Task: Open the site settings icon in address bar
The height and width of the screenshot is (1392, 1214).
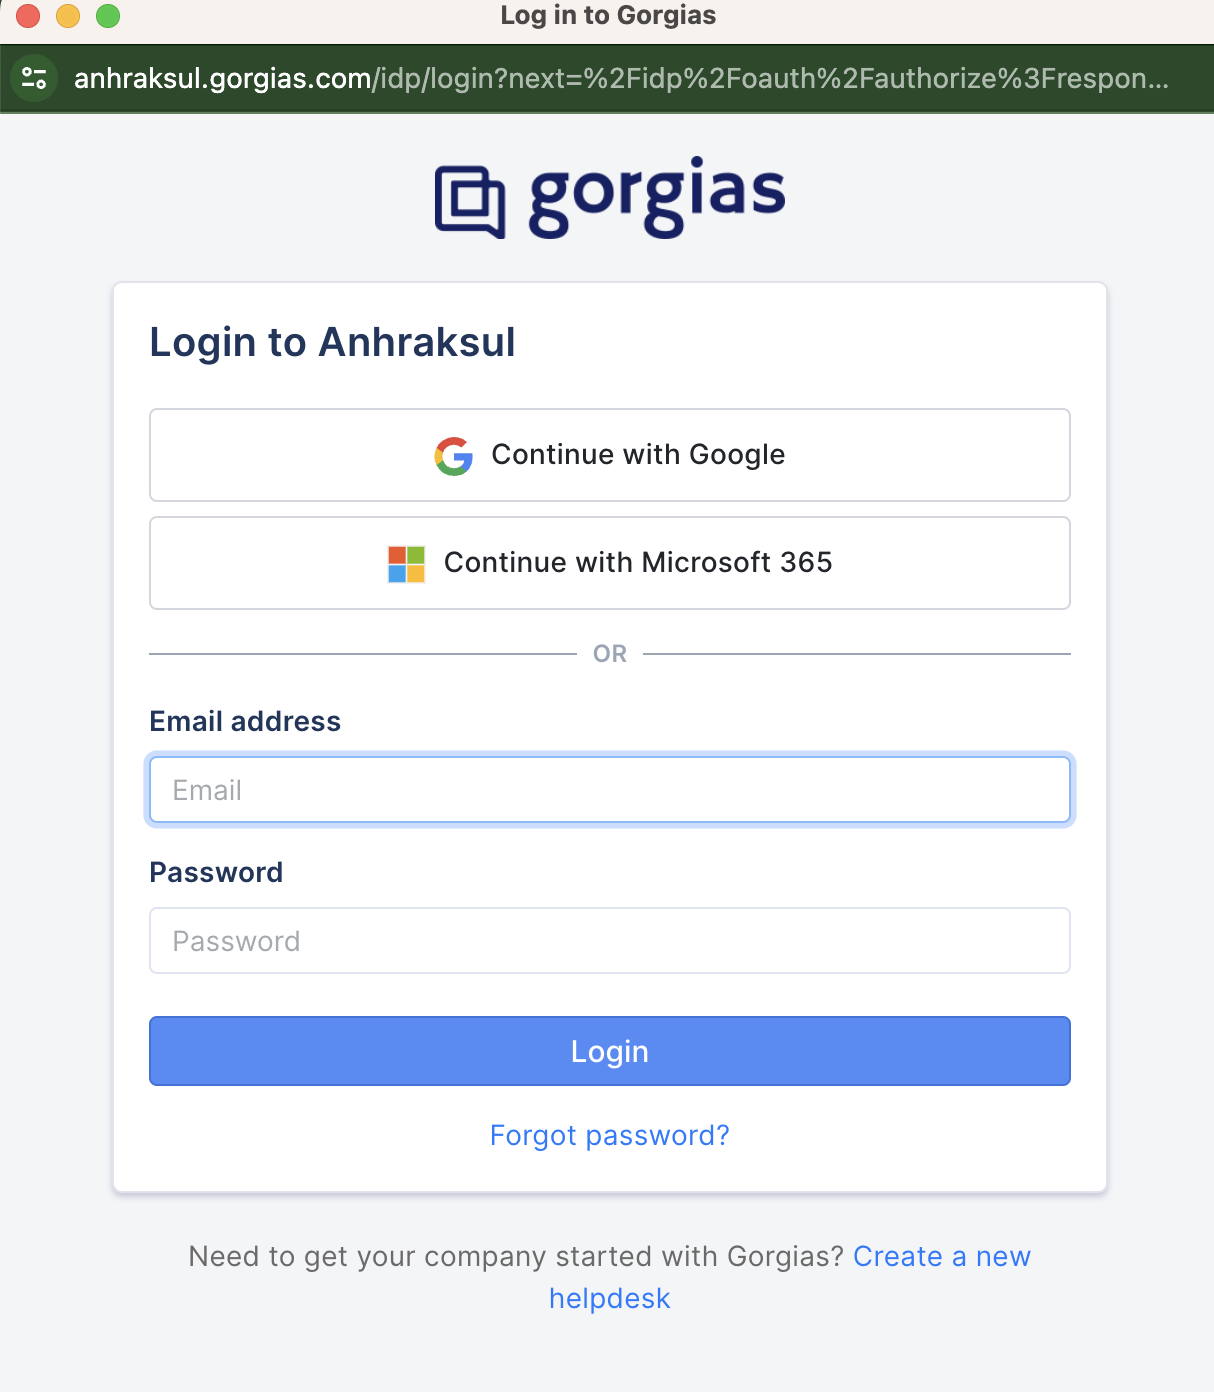Action: (34, 78)
